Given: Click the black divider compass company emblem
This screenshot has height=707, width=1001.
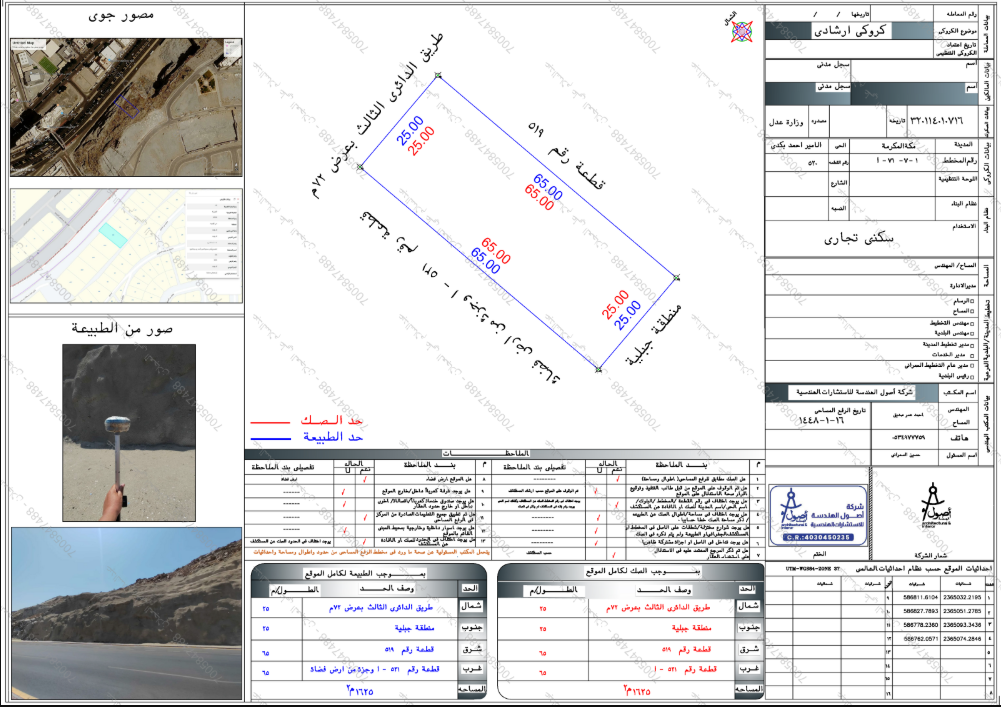Looking at the screenshot, I should coord(933,505).
